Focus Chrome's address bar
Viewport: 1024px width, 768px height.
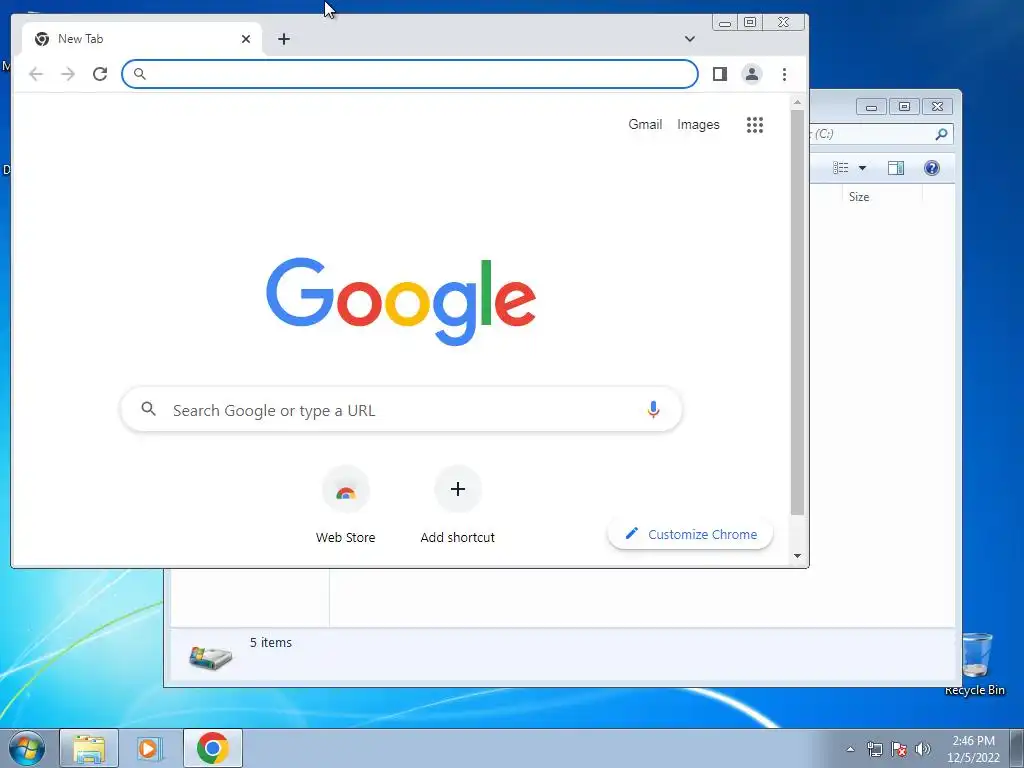click(409, 74)
